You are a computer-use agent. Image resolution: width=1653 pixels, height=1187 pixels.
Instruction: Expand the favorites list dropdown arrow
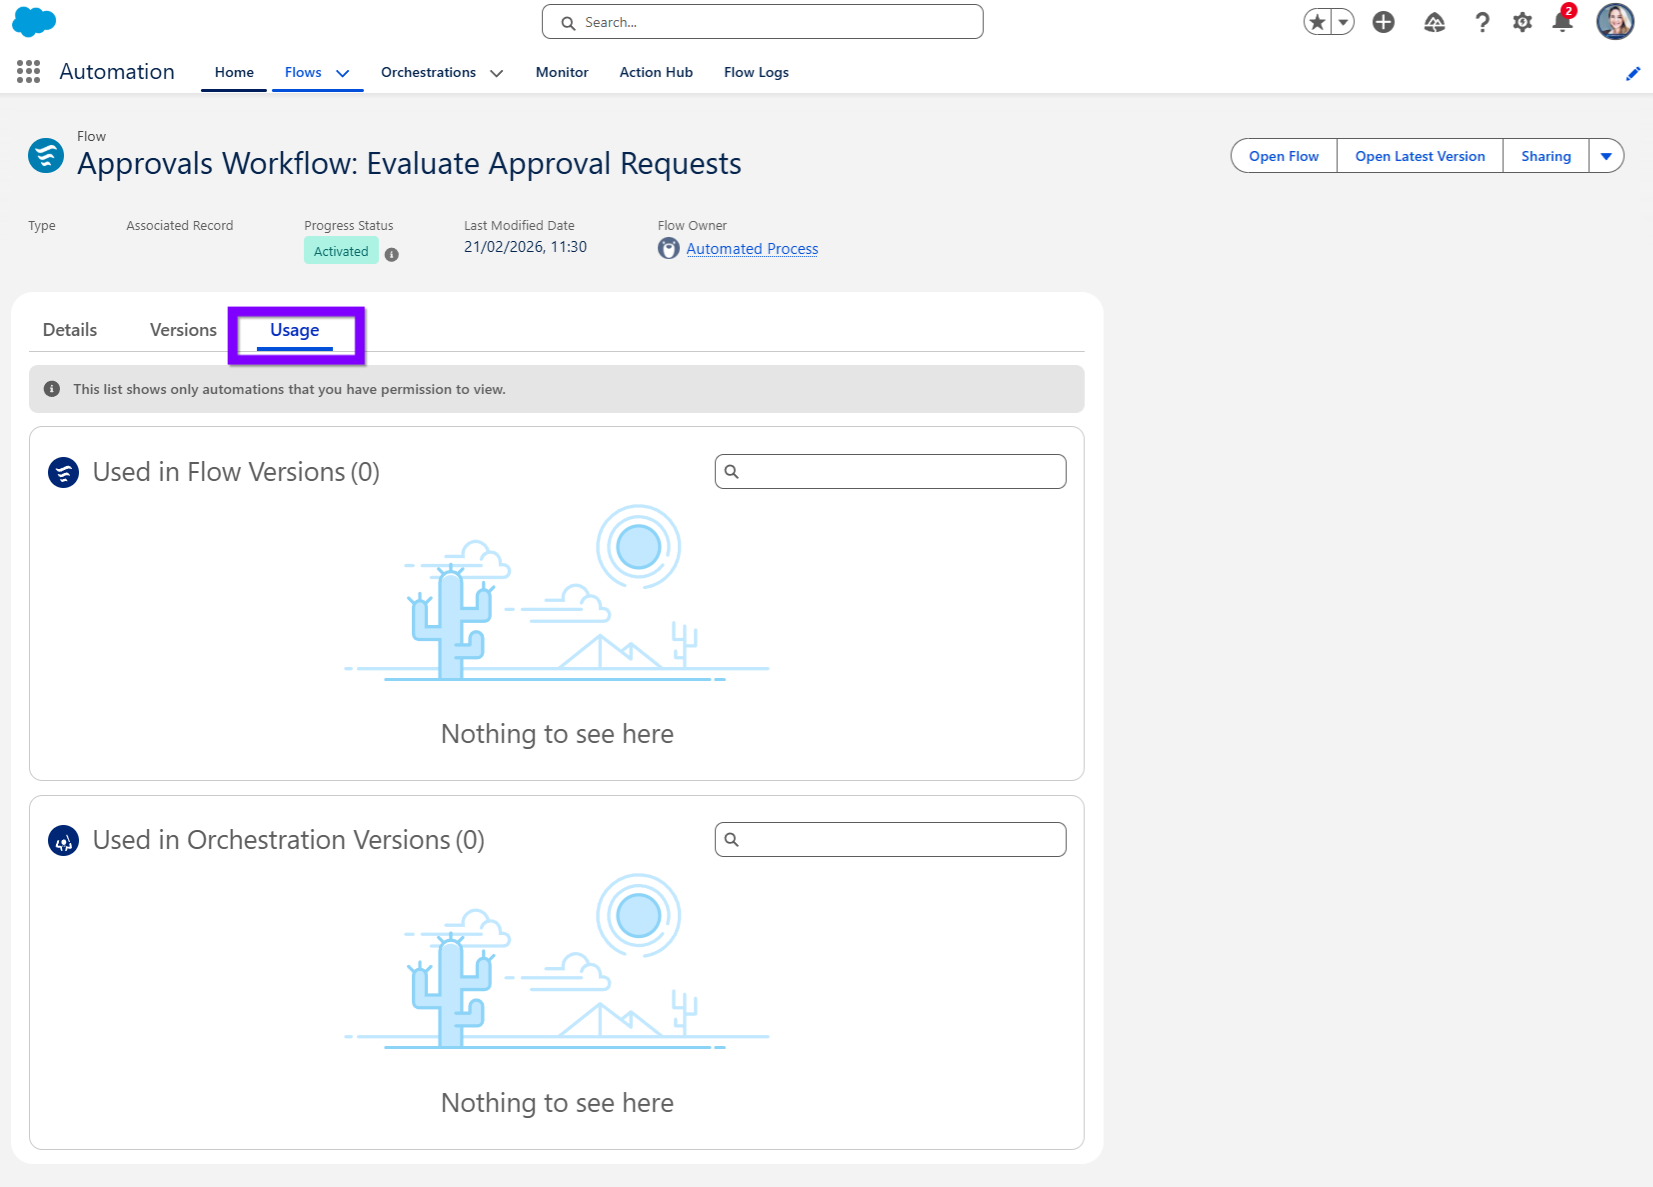pos(1343,22)
